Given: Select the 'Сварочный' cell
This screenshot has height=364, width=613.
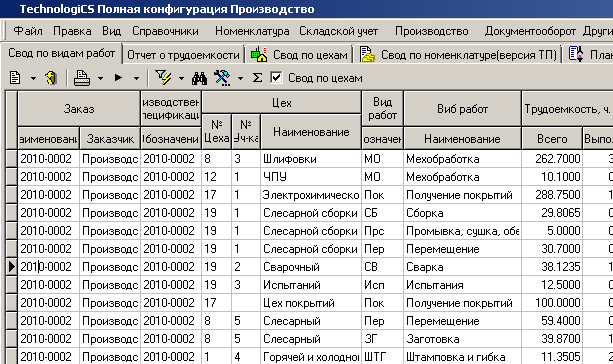Looking at the screenshot, I should 311,267.
